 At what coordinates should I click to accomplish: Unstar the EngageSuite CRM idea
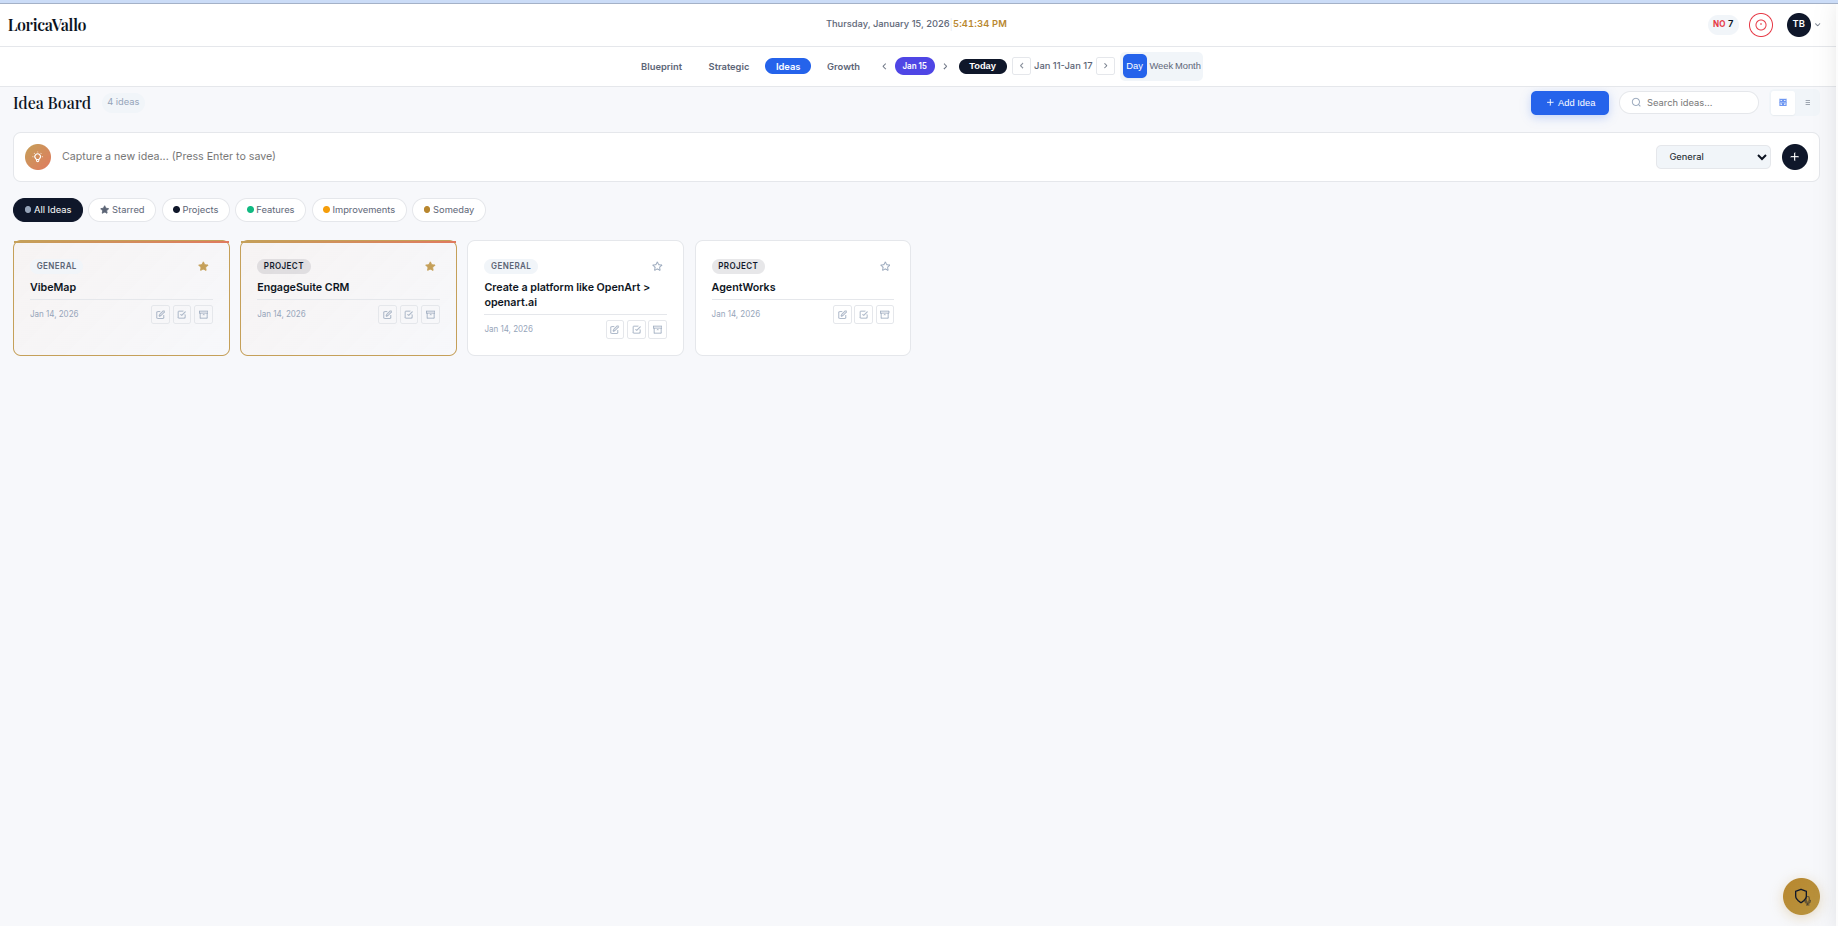click(430, 266)
